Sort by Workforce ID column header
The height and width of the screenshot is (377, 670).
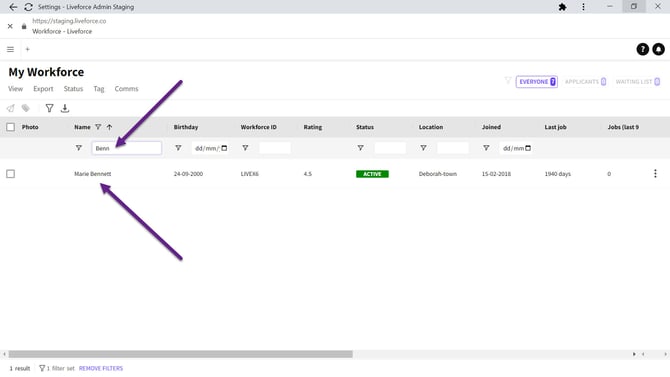(x=259, y=127)
